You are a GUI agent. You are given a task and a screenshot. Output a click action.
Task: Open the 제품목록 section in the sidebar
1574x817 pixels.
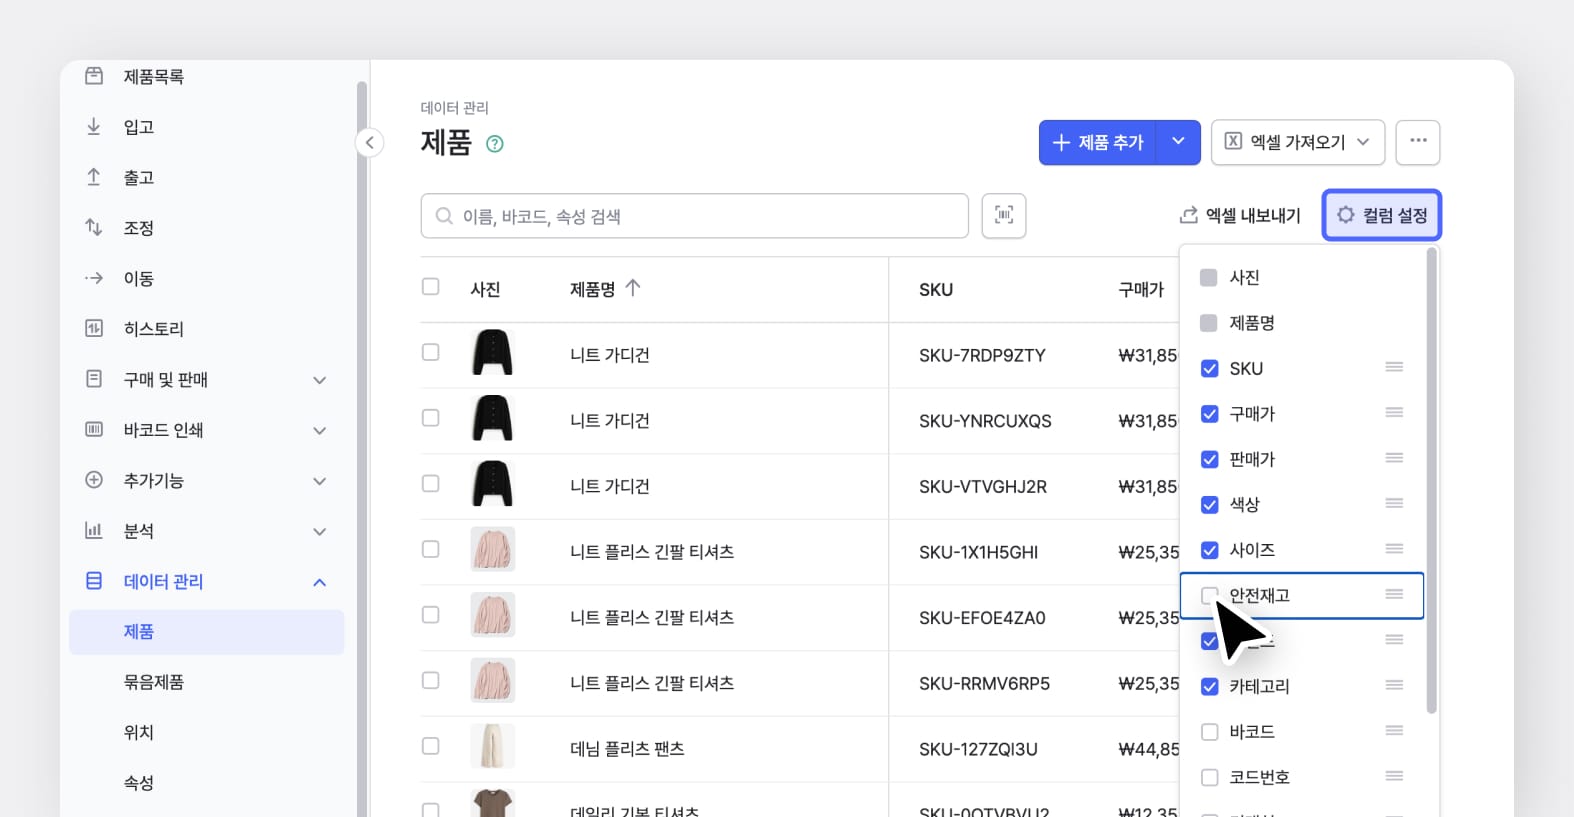(x=95, y=75)
